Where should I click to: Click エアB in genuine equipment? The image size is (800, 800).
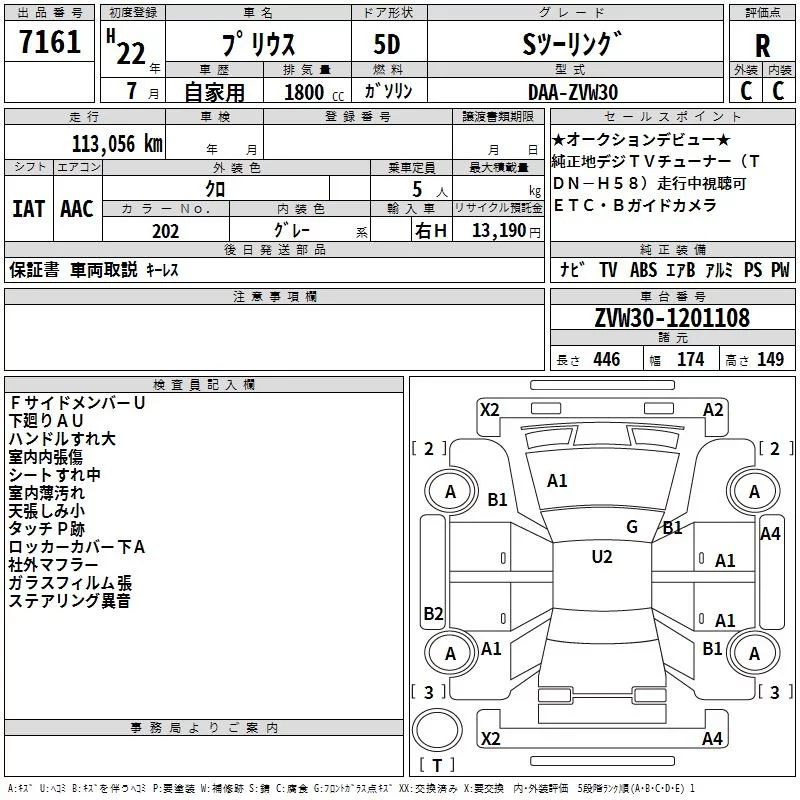coord(681,270)
